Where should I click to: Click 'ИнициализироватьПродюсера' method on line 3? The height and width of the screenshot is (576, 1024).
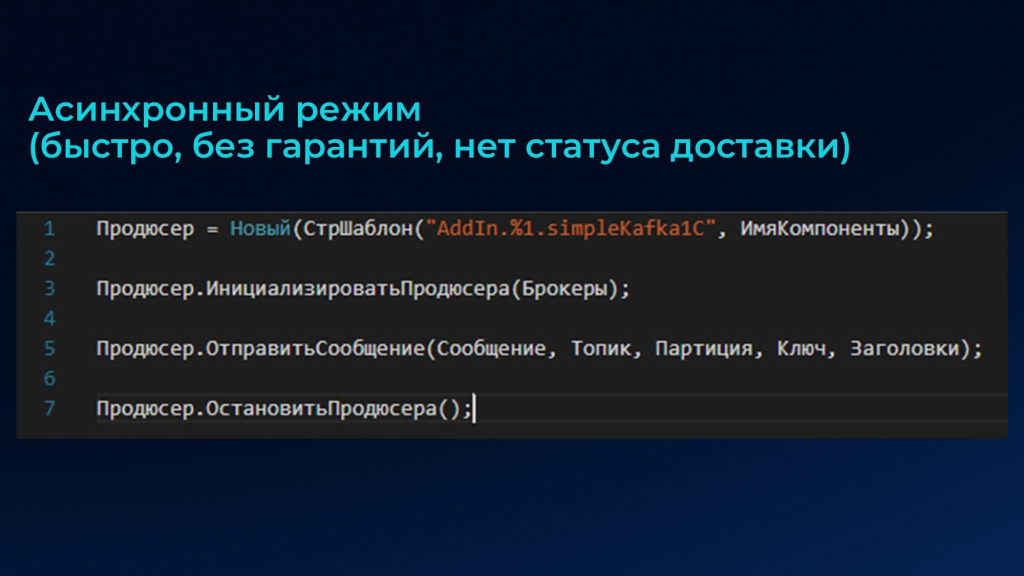click(358, 289)
